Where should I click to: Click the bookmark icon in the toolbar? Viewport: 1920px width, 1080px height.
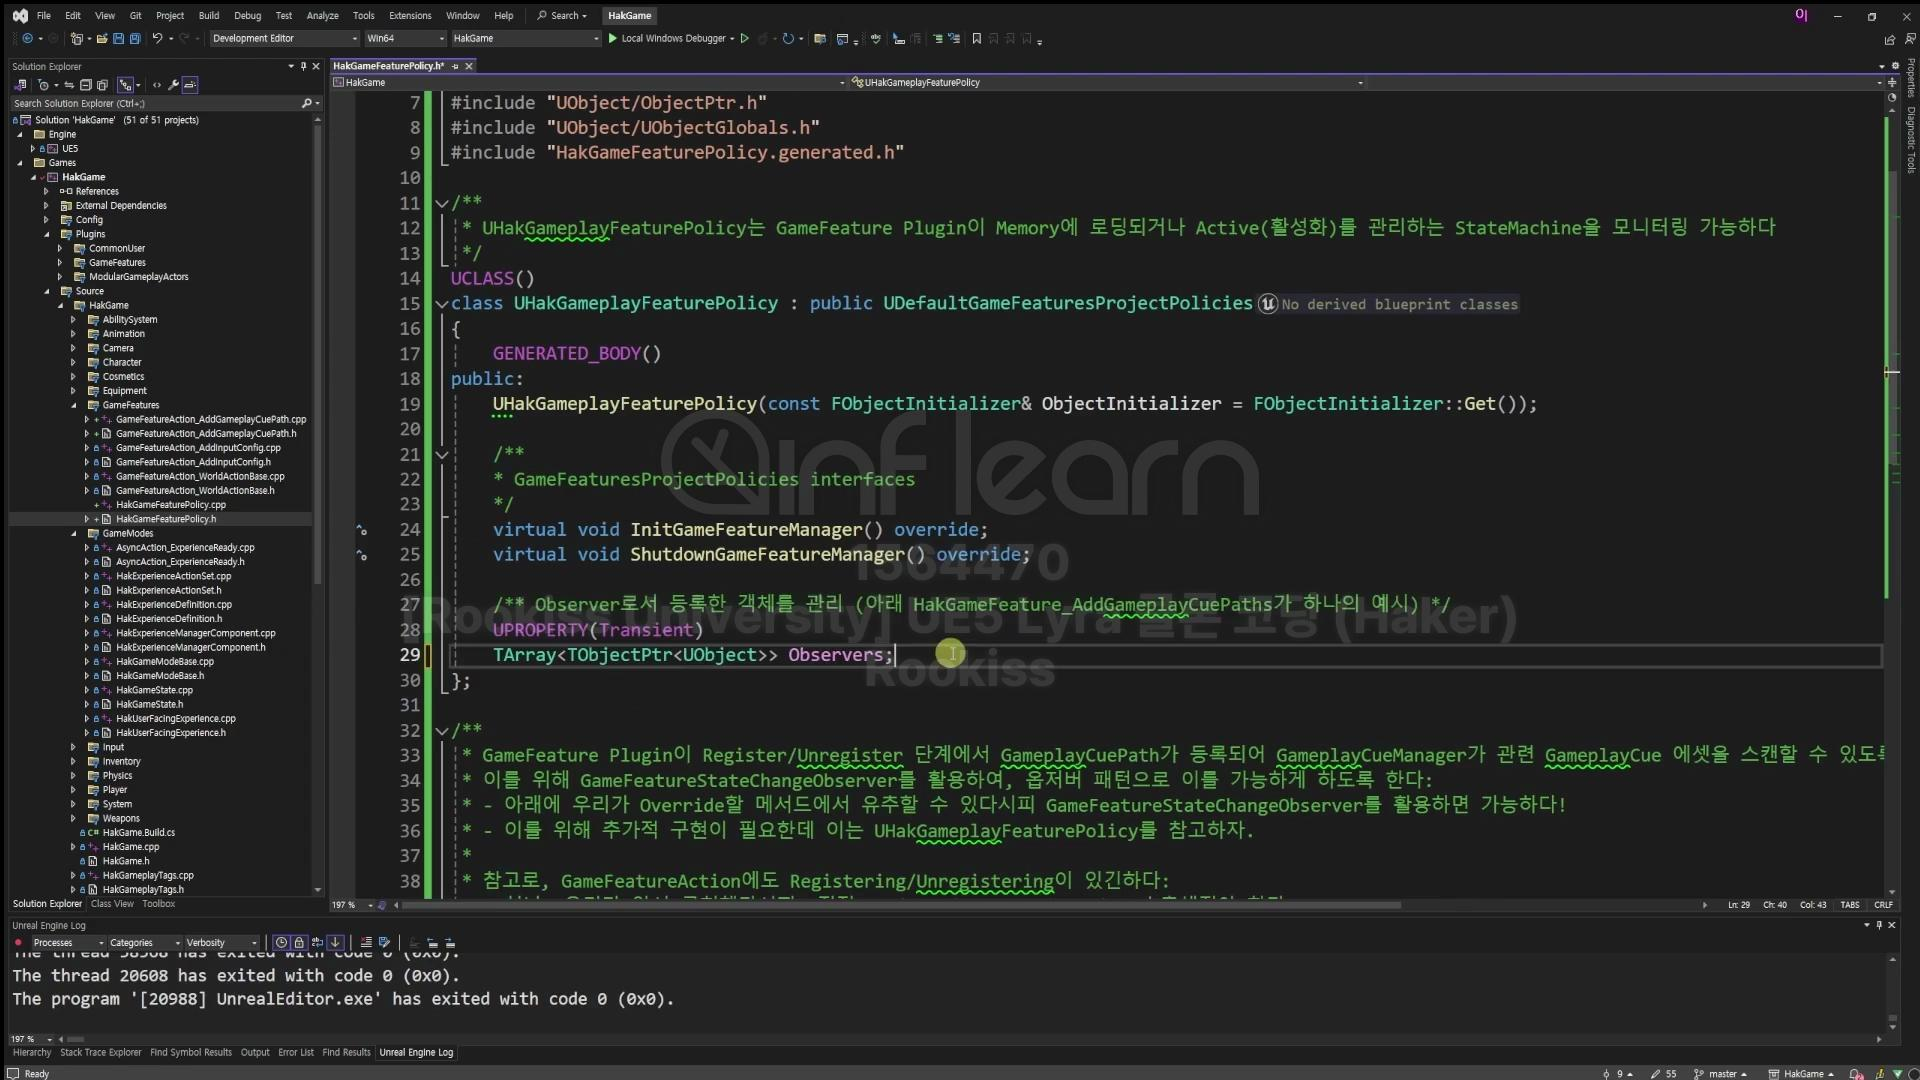pos(977,39)
